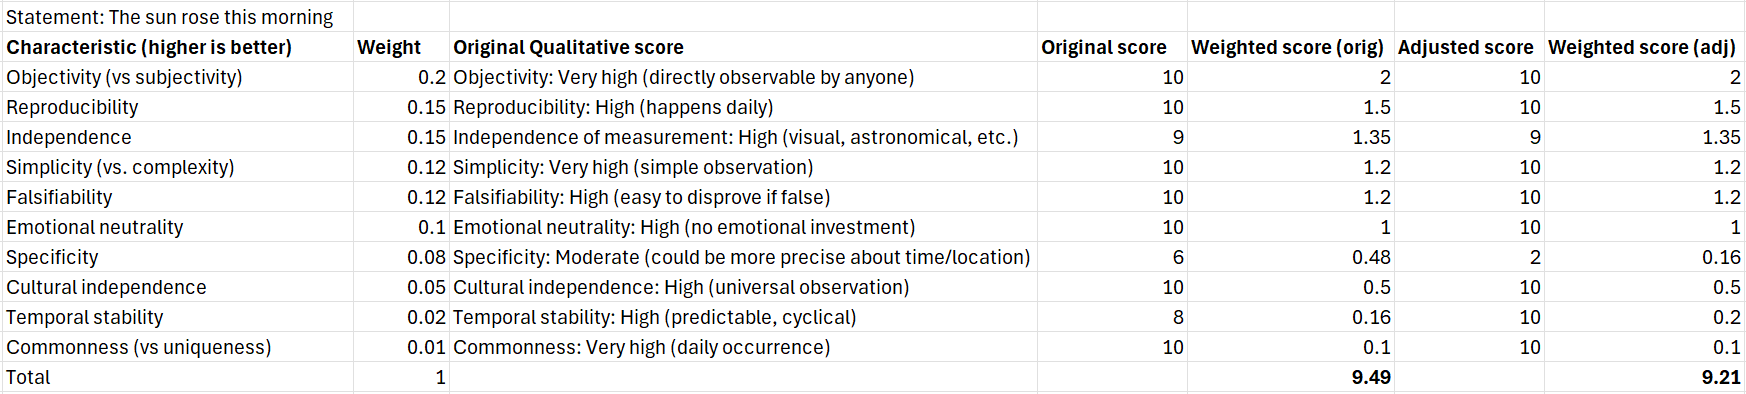Click the Original Qualitative score header
The image size is (1746, 394).
743,47
